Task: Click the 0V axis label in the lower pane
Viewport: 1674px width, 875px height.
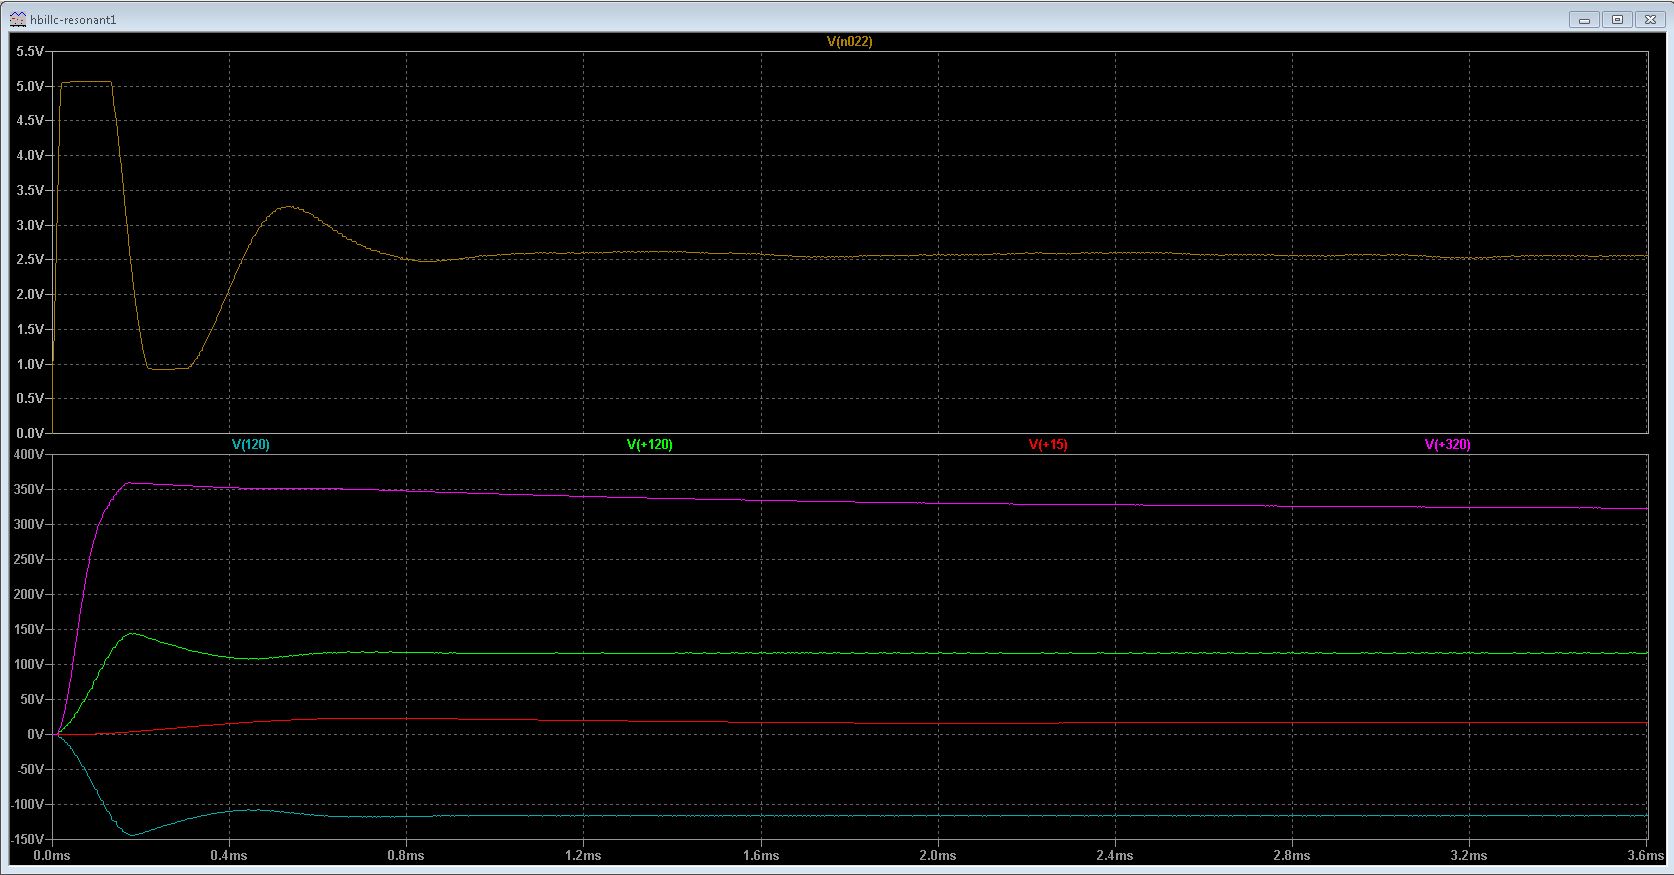Action: 36,735
